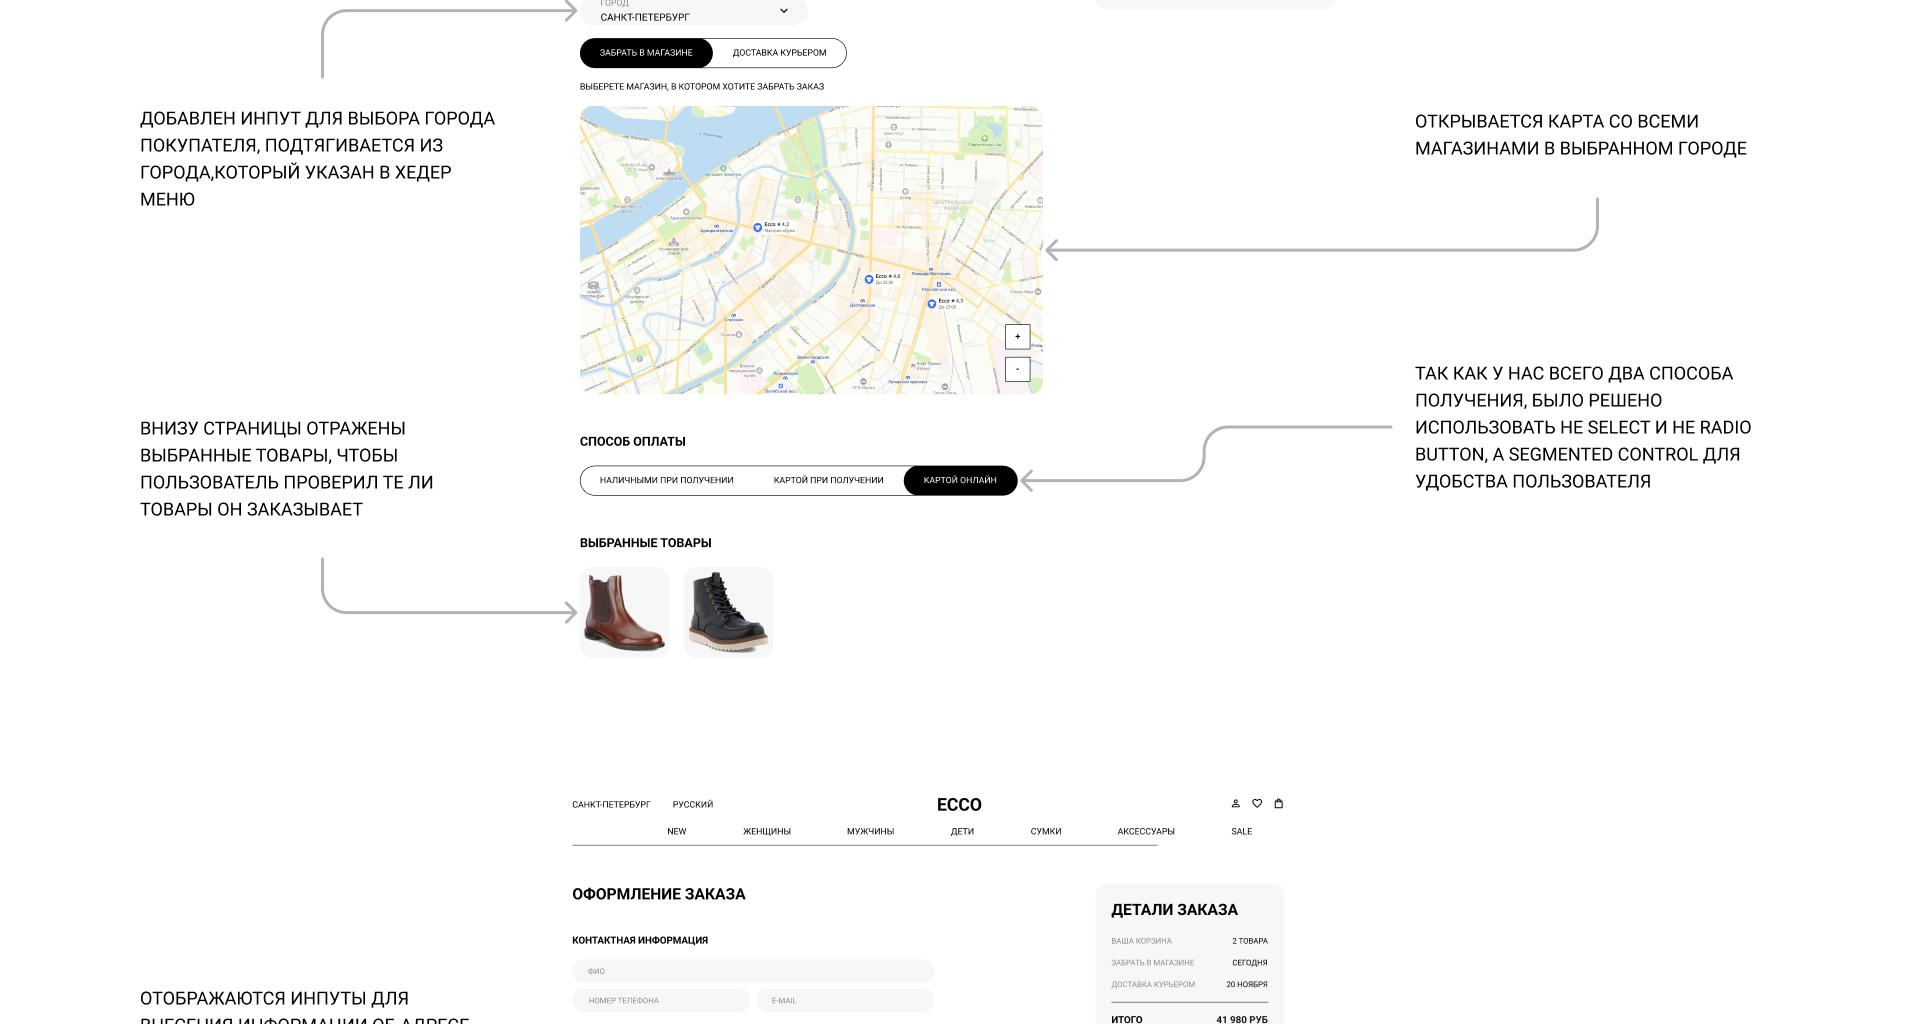
Task: Choose «Наличными при получении» payment
Action: pyautogui.click(x=666, y=481)
